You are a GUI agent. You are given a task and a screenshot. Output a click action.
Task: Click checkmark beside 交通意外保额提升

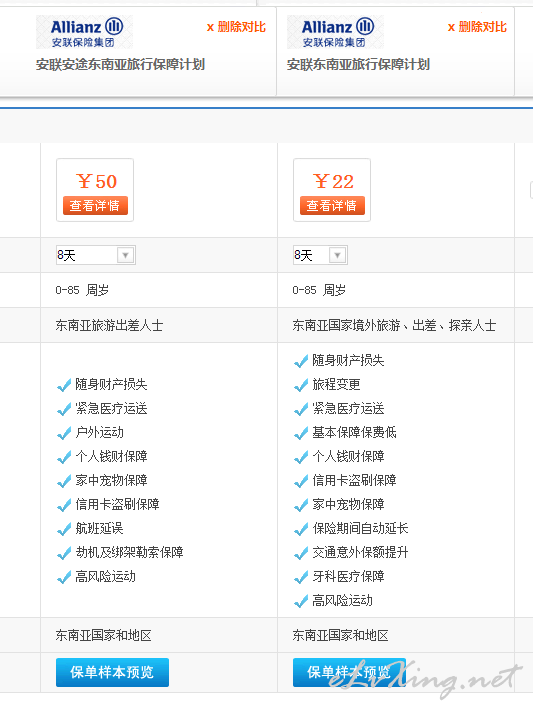pos(301,553)
